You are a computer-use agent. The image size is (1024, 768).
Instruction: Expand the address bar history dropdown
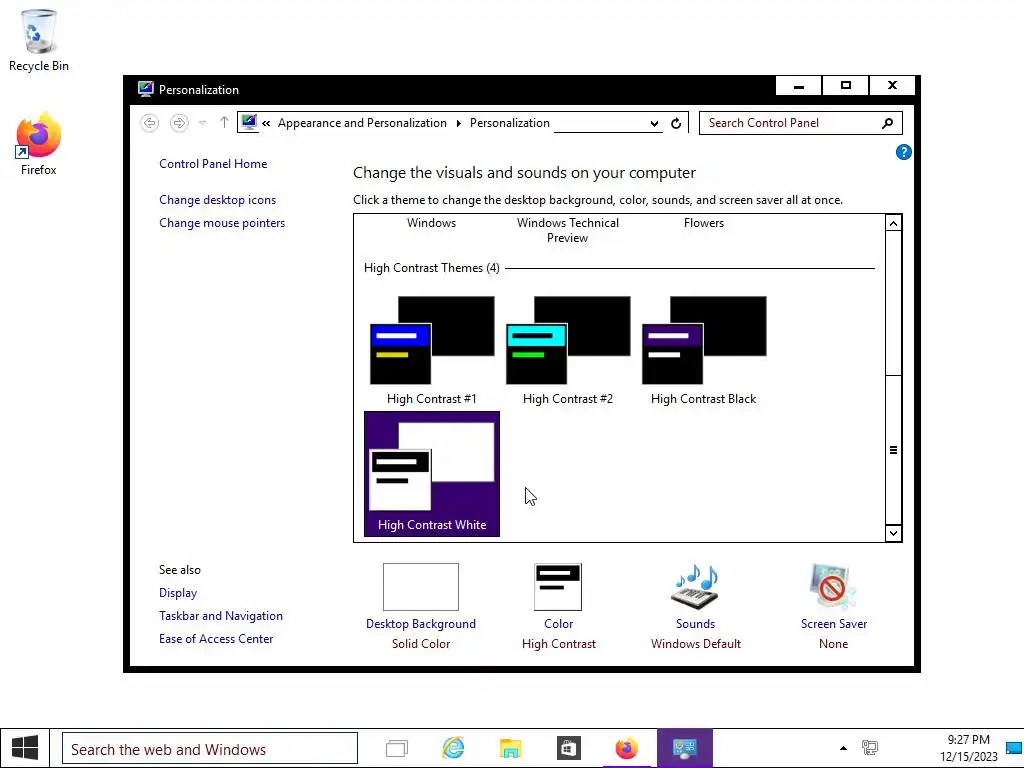point(654,123)
